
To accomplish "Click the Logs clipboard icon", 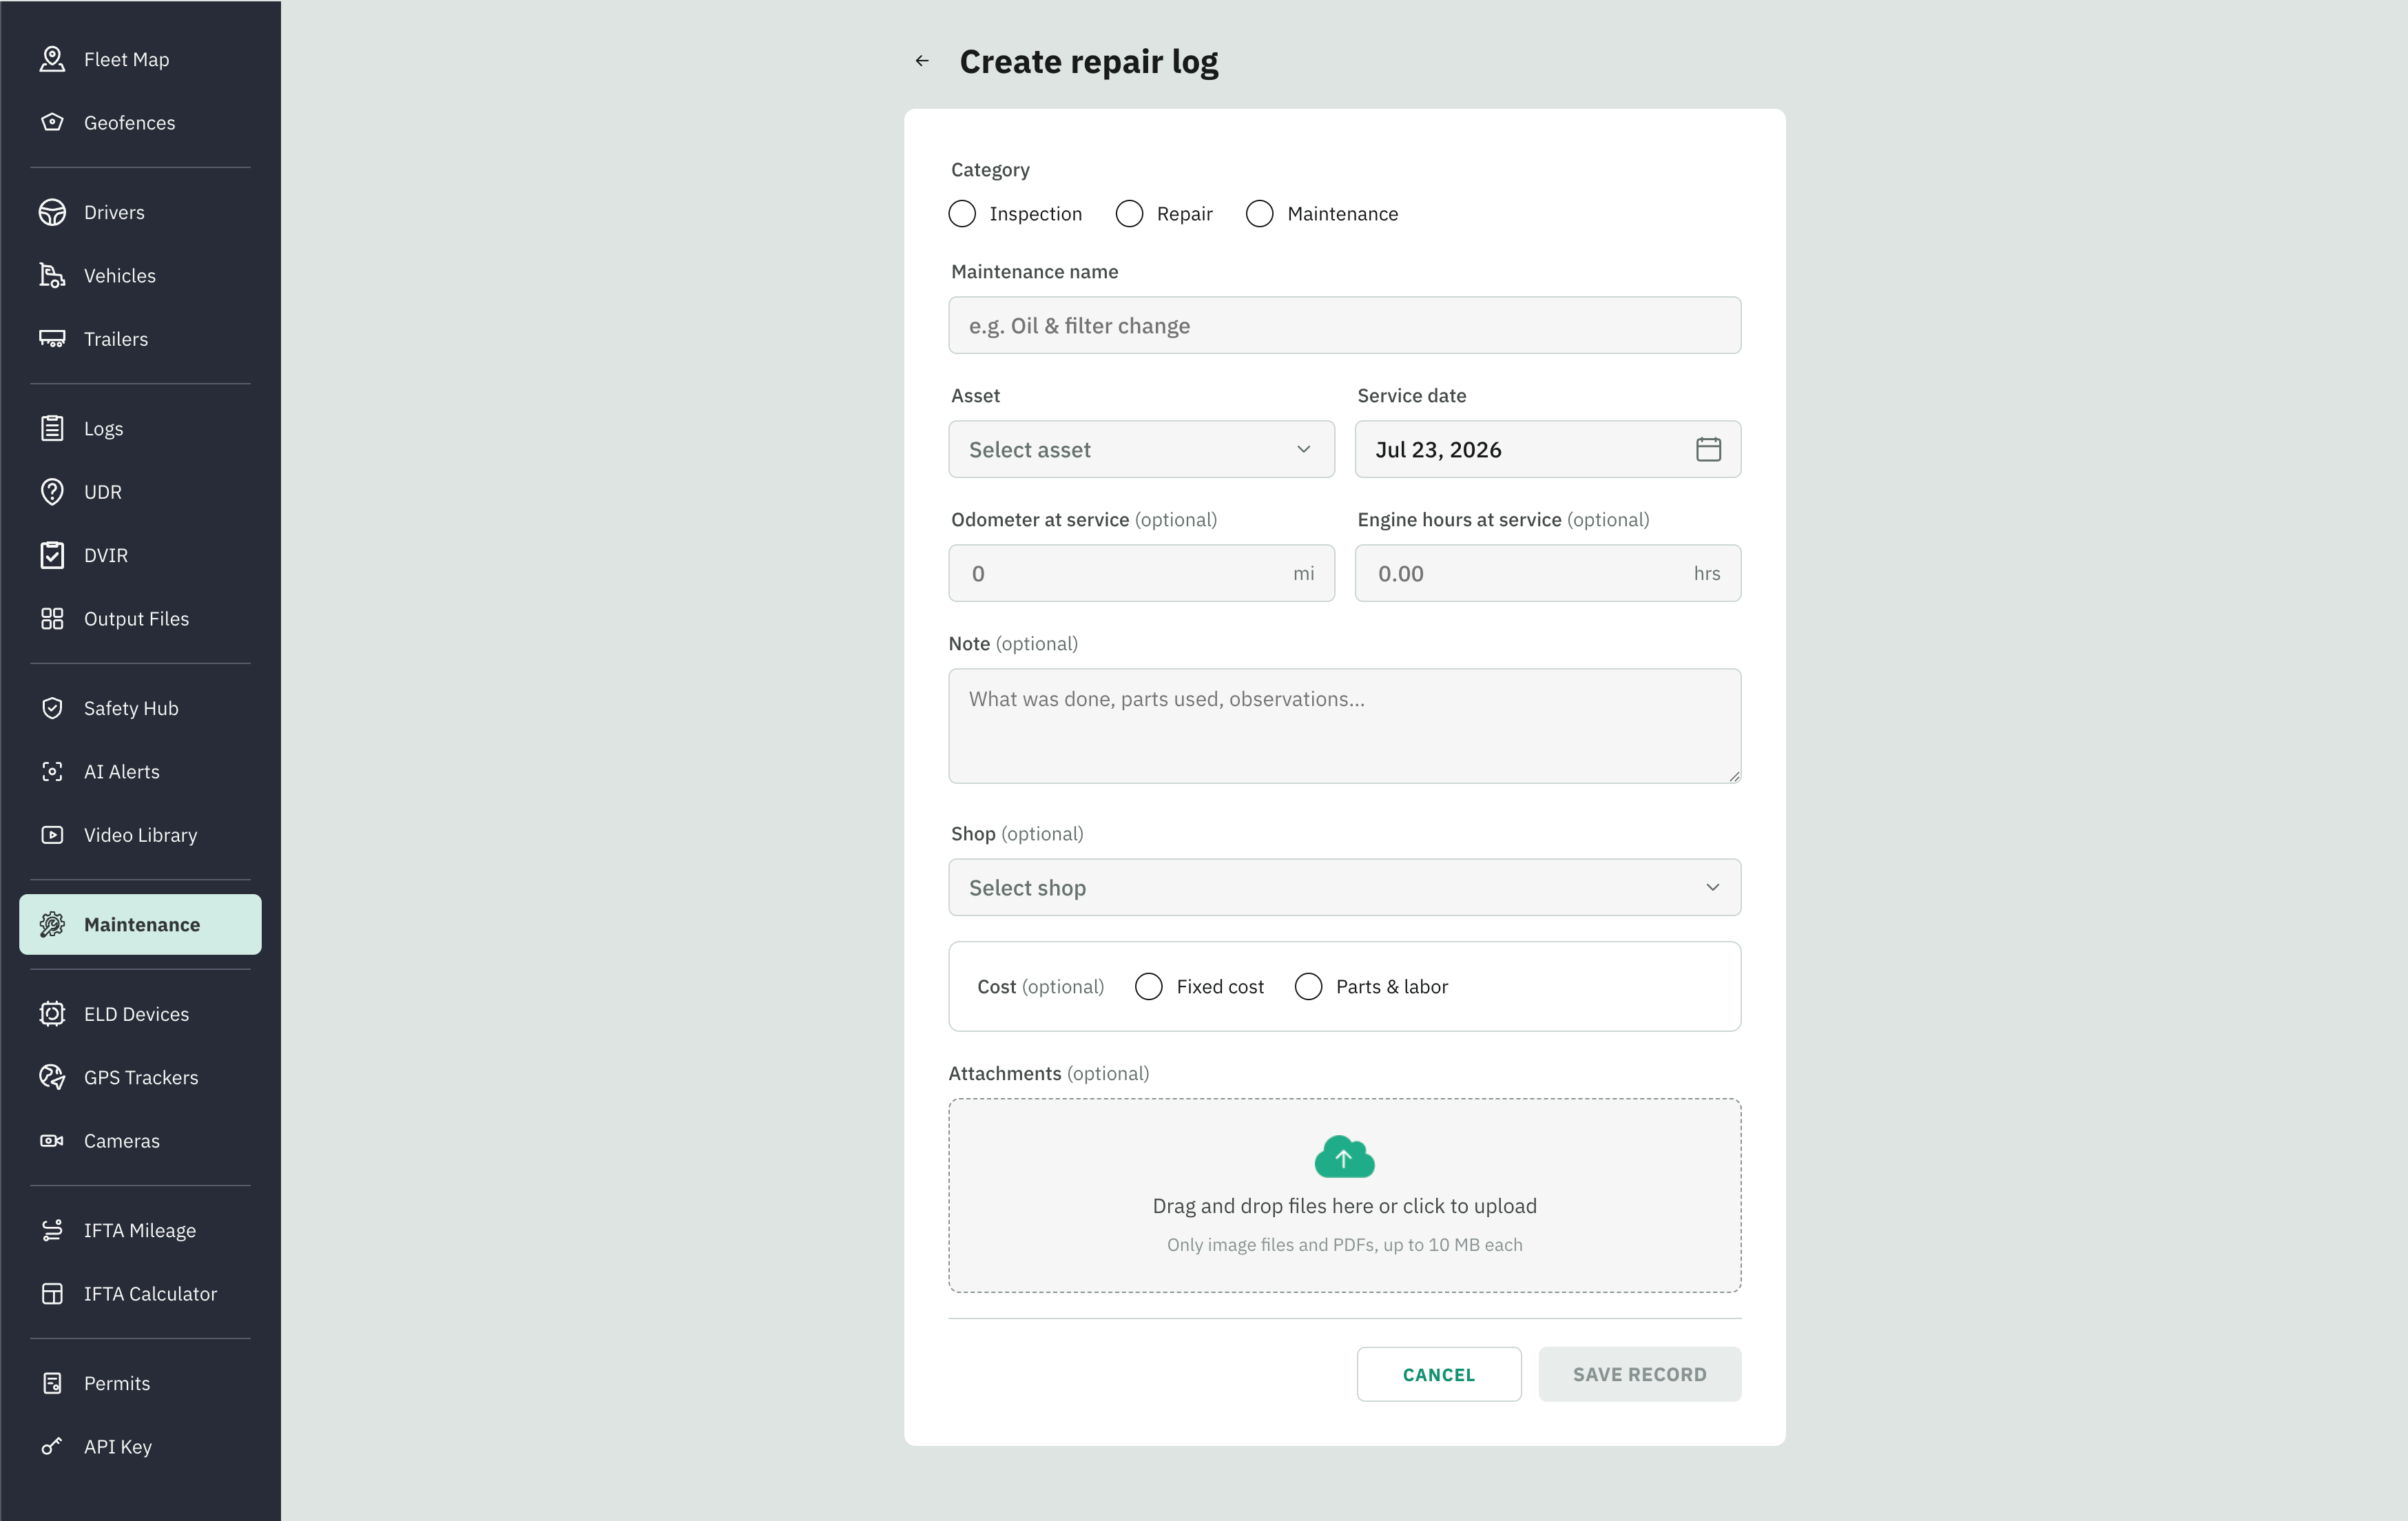I will click(x=52, y=428).
